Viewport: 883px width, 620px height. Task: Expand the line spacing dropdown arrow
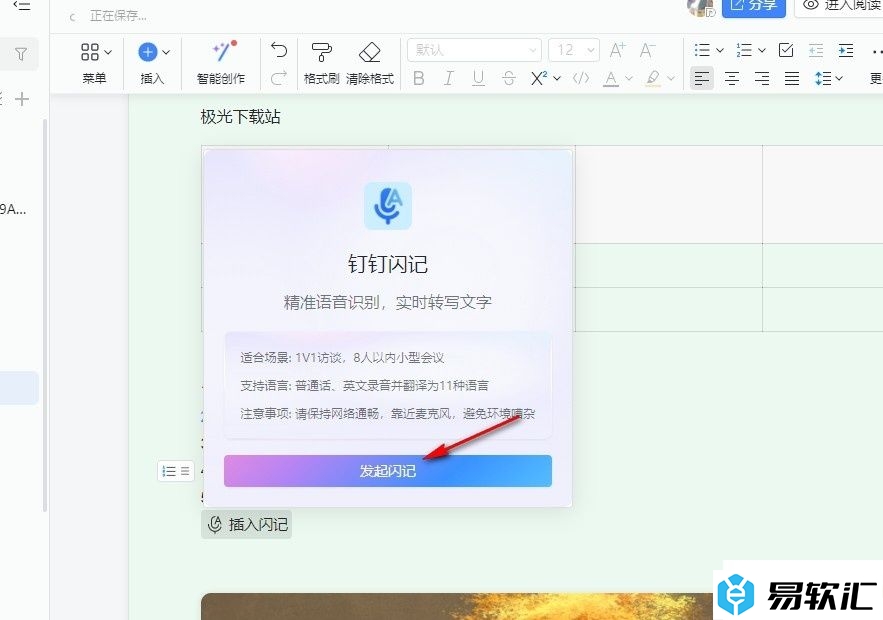(x=839, y=78)
